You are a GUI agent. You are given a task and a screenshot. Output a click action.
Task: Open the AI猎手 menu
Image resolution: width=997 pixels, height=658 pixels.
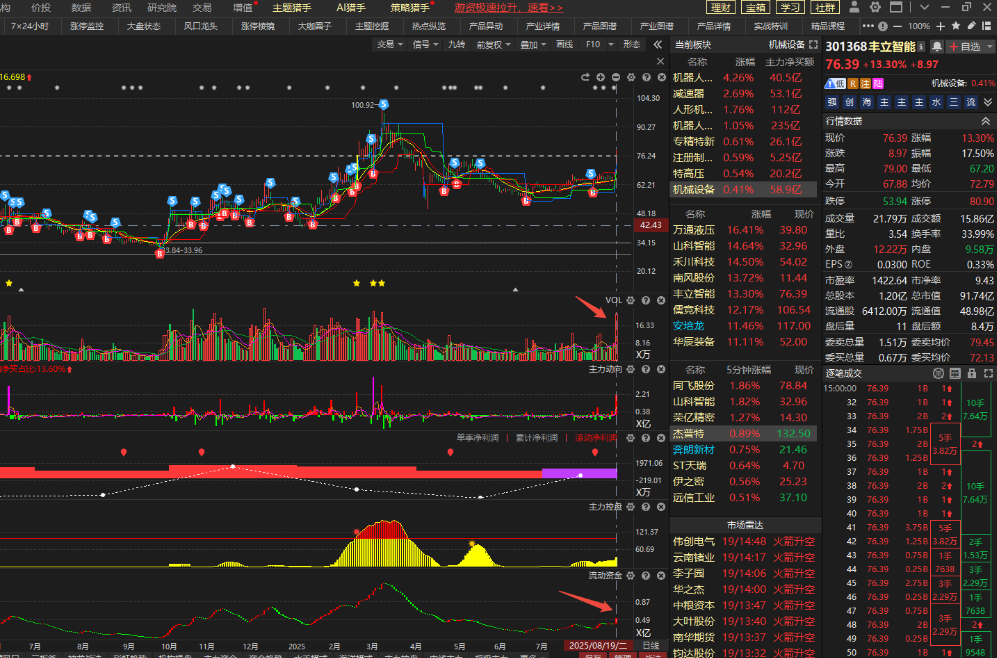pos(351,8)
